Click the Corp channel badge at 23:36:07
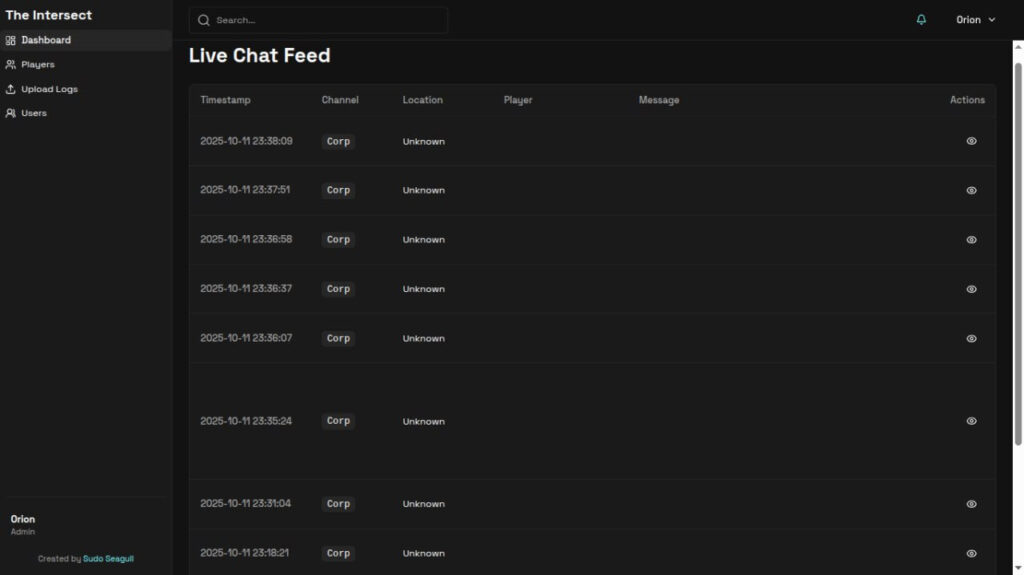Screen dimensions: 1024x575 click(338, 339)
